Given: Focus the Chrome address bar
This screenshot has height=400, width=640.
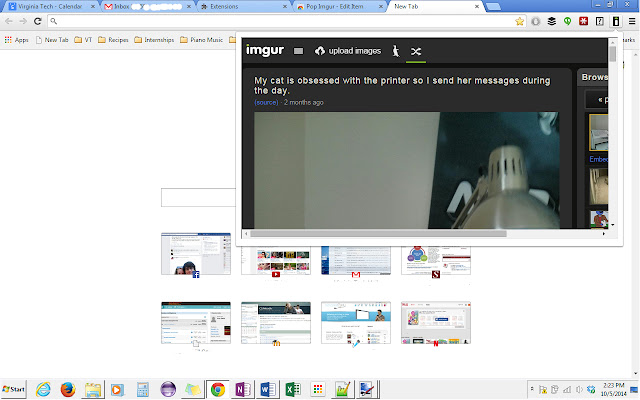Looking at the screenshot, I should click(x=286, y=21).
